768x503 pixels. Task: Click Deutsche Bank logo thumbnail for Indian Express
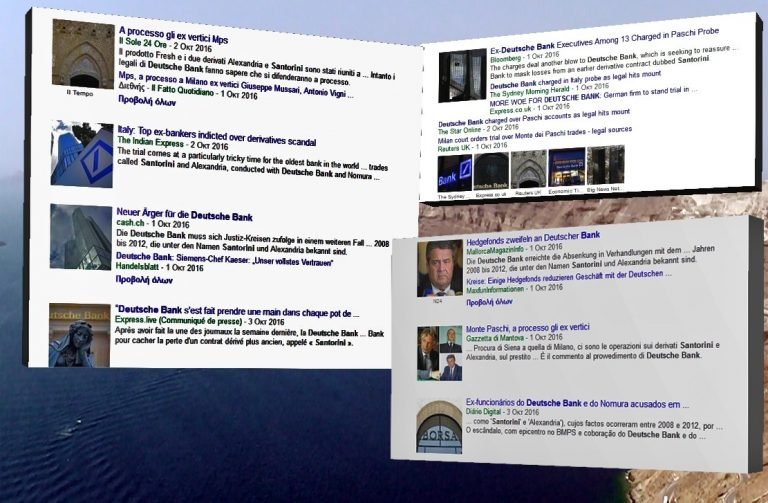point(82,154)
